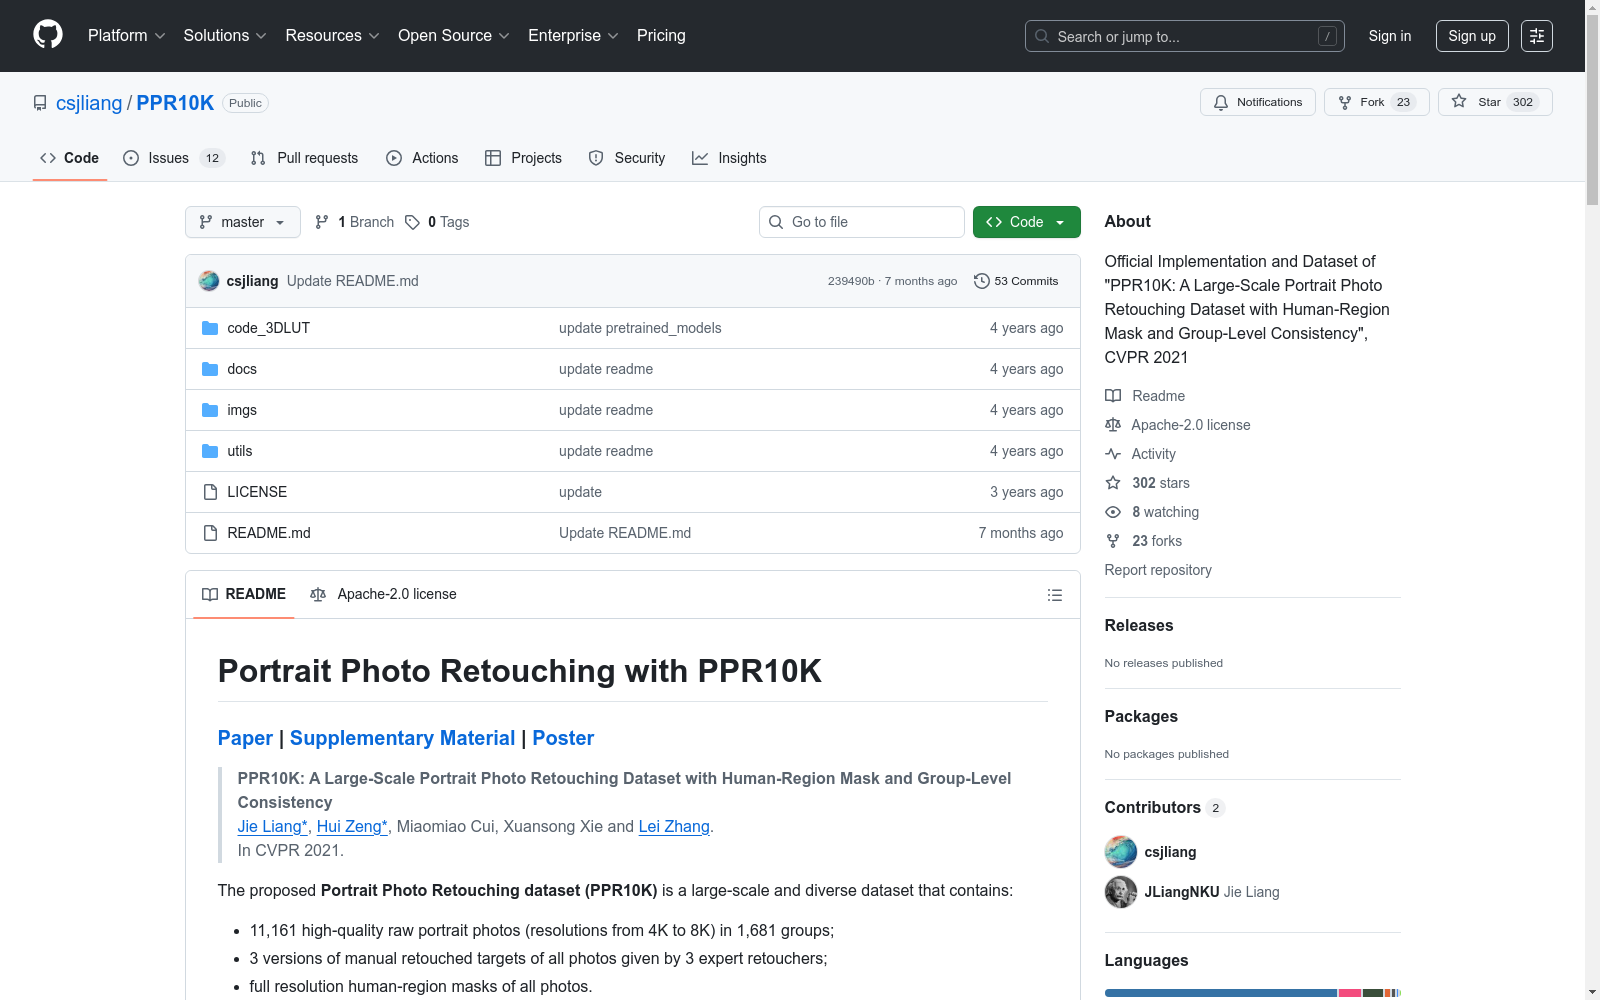
Task: Click the star icon next to 302 stars
Action: point(1113,483)
